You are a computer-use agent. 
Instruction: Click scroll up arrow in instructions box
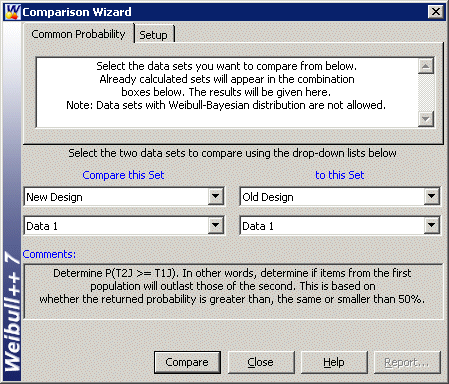(x=426, y=66)
